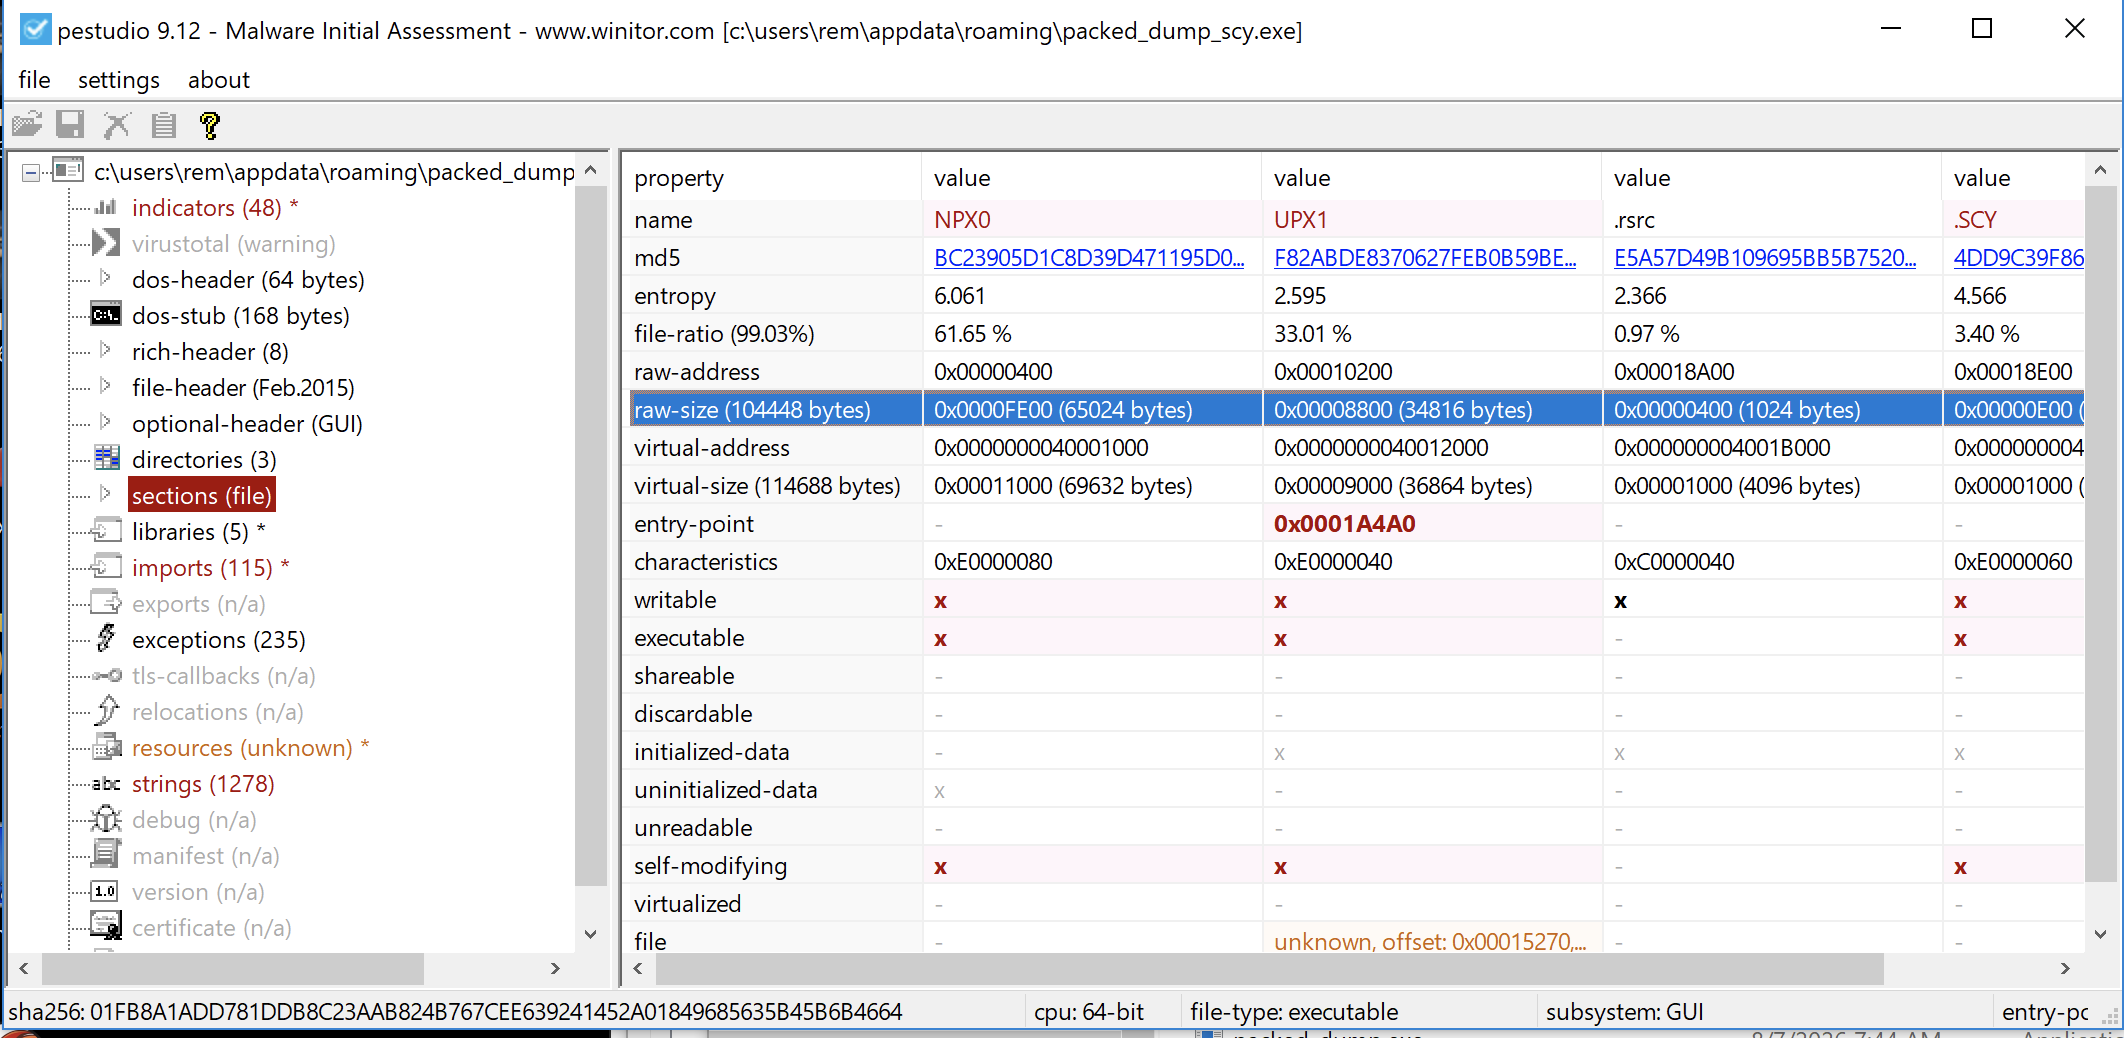Select the raw-size (104448 bytes) row label
The height and width of the screenshot is (1038, 2124).
point(752,410)
